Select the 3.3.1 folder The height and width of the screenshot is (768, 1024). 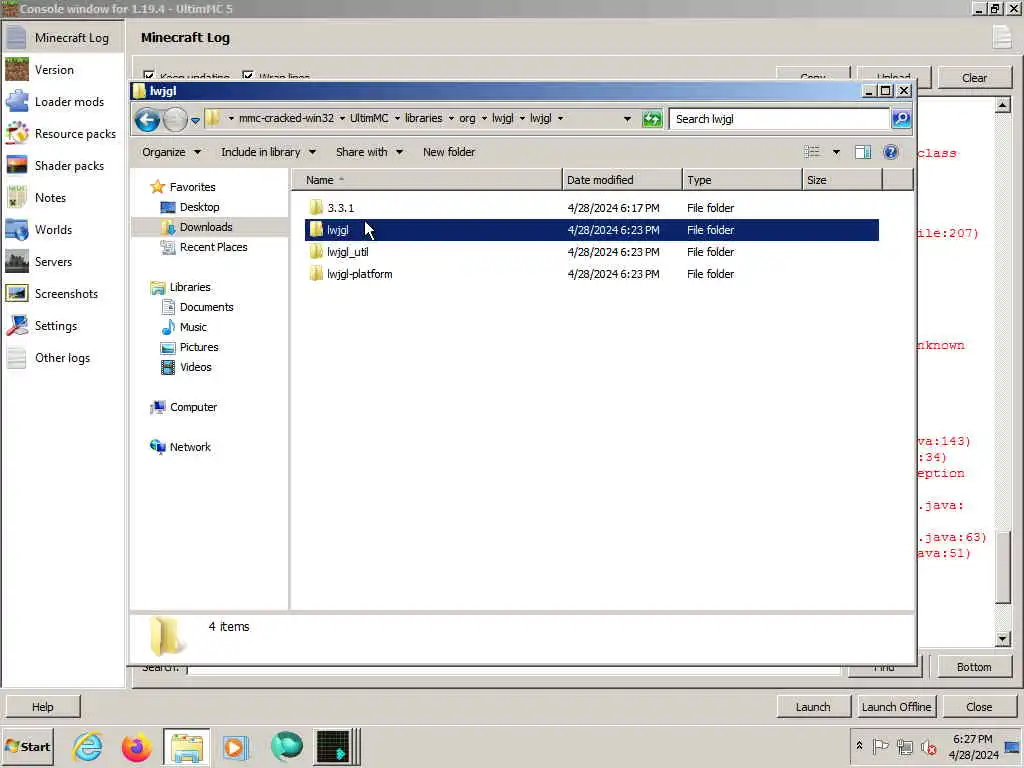coord(340,208)
